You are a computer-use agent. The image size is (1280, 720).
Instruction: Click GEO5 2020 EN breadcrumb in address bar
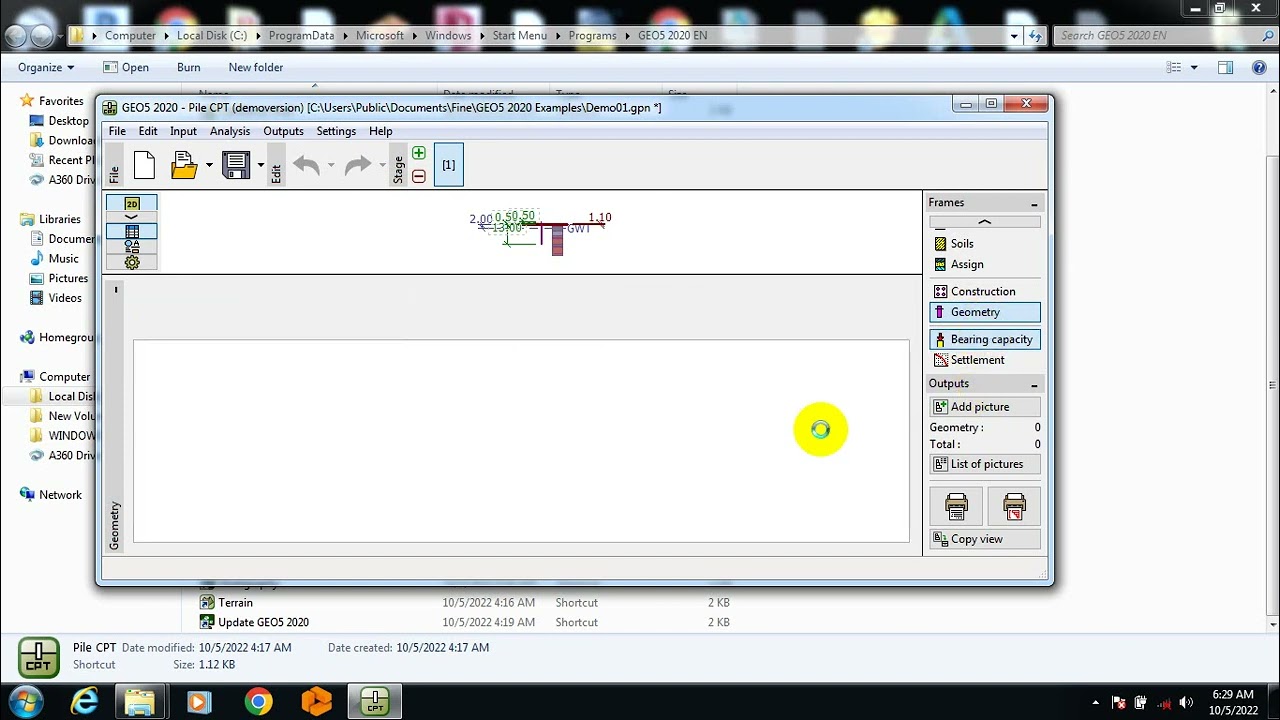coord(672,35)
